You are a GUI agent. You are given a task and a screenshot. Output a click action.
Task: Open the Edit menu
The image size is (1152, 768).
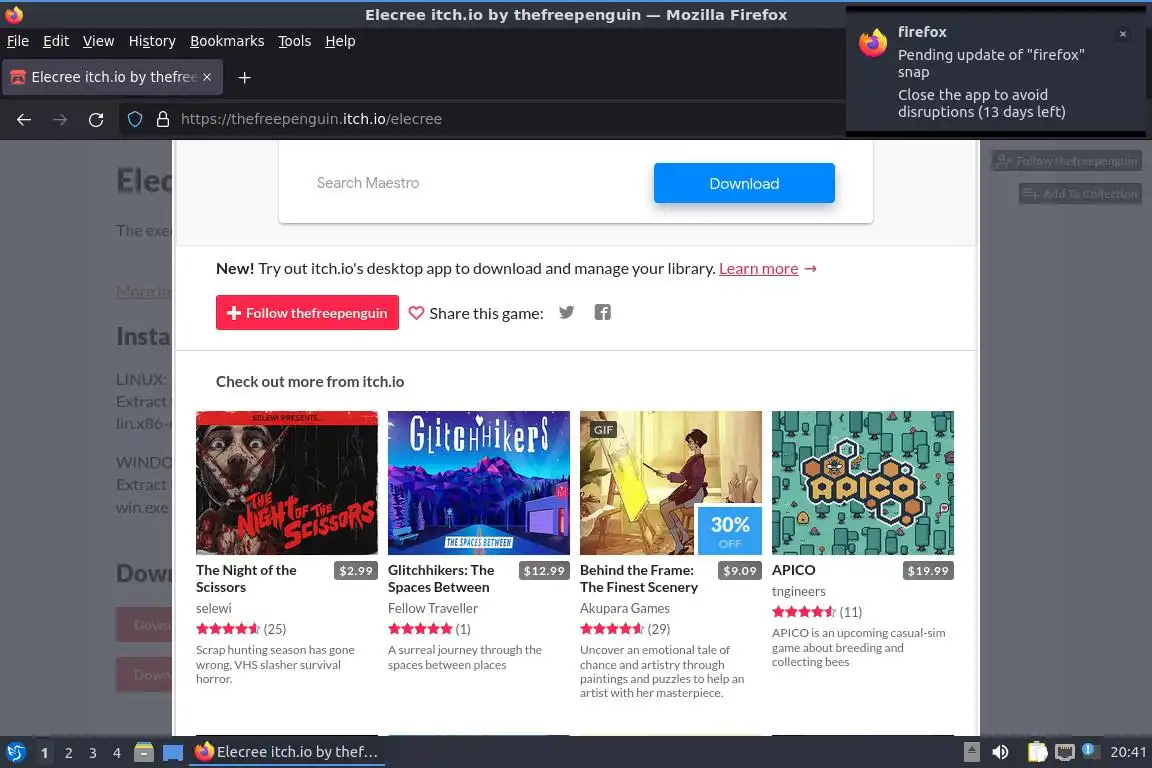56,41
